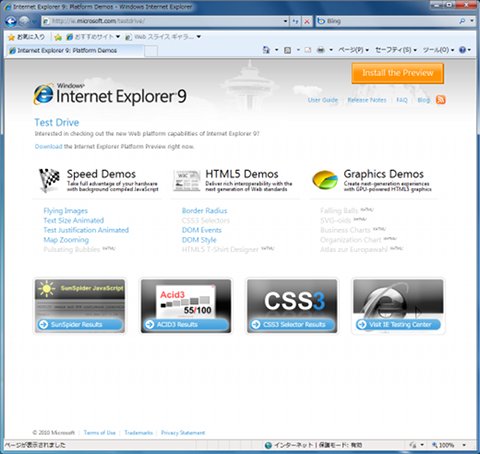This screenshot has height=454, width=480.
Task: Click the red Stop loading X icon
Action: [x=307, y=21]
